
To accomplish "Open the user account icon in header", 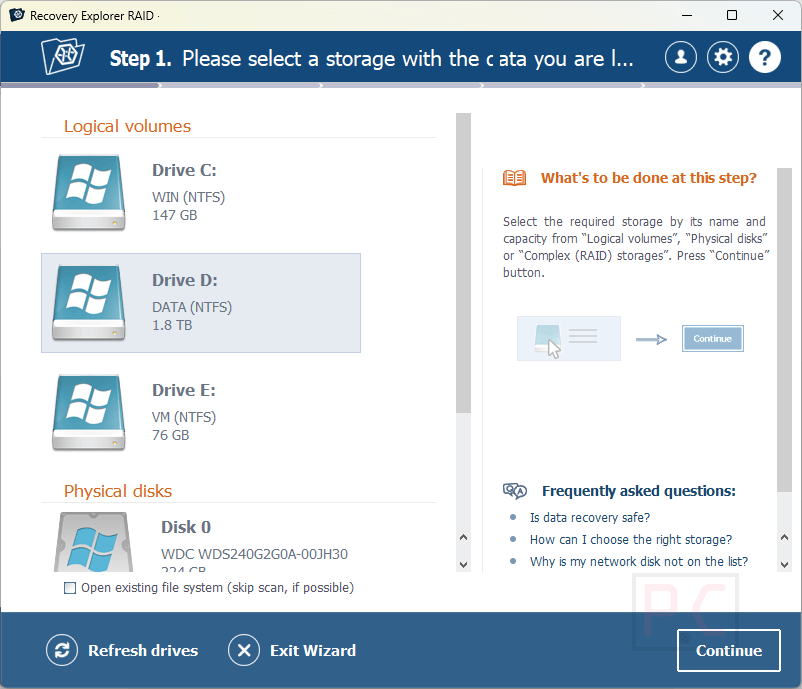I will point(681,57).
